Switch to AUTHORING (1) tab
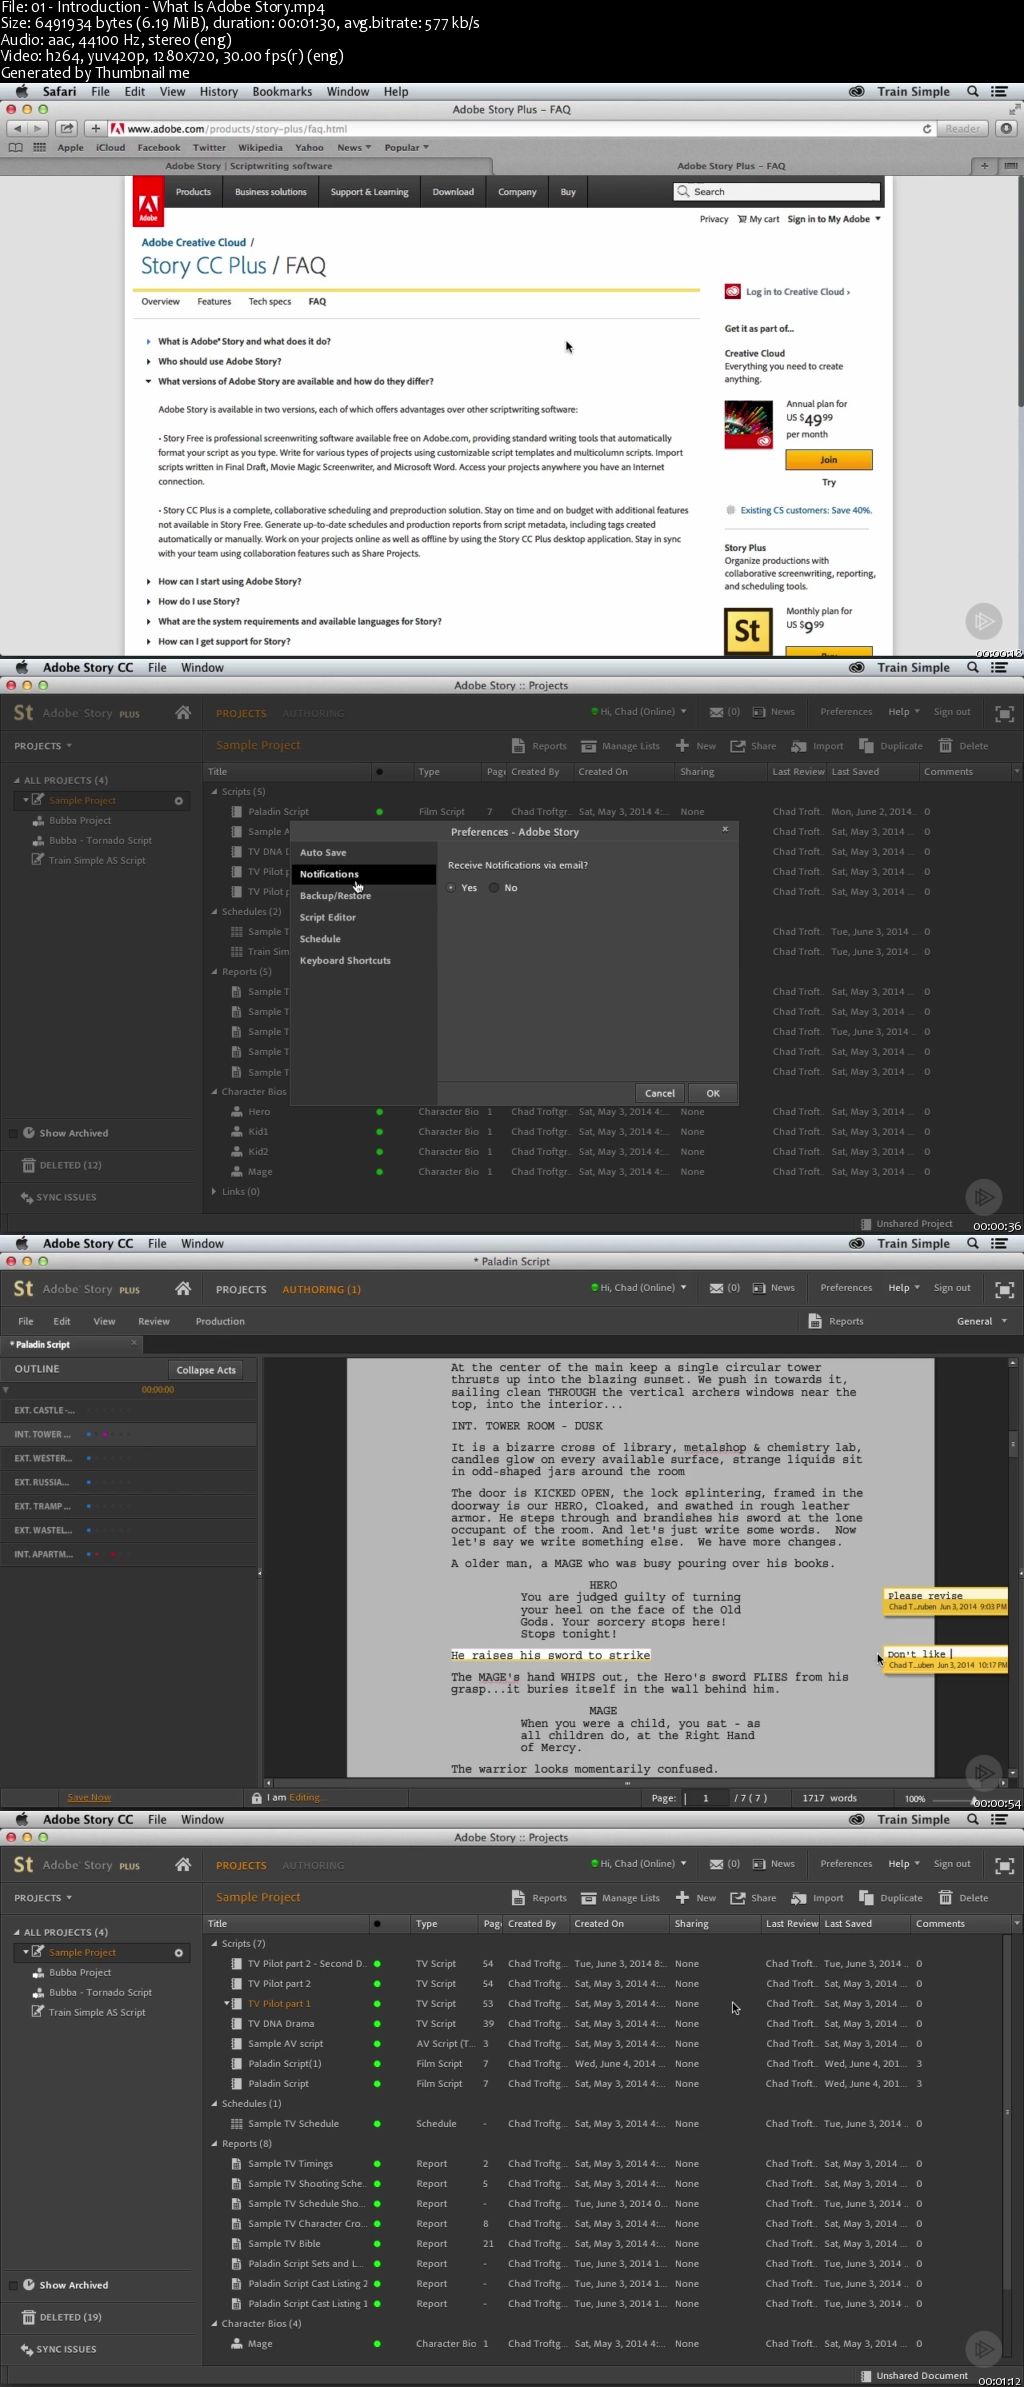Image resolution: width=1024 pixels, height=2387 pixels. click(321, 1290)
